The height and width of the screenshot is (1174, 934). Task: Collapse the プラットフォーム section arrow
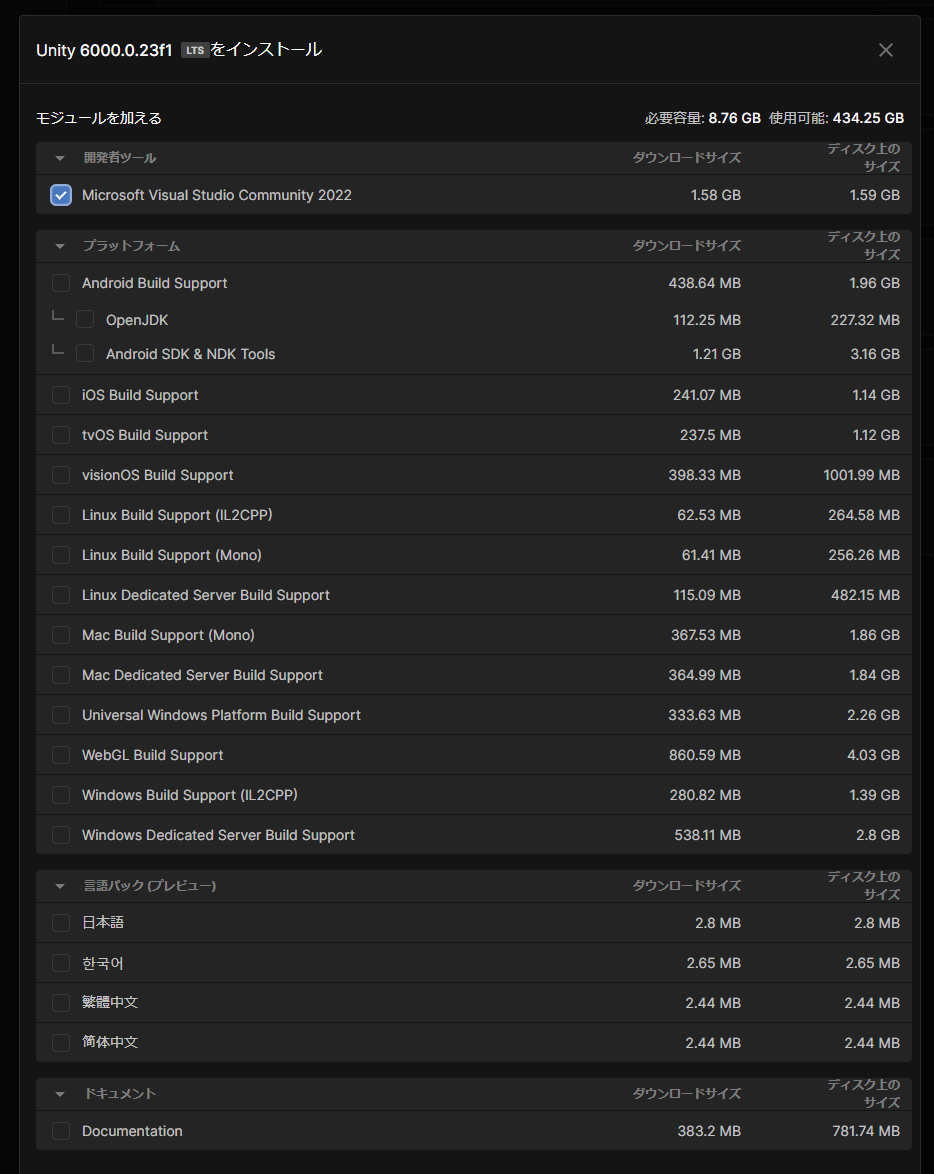(x=60, y=246)
